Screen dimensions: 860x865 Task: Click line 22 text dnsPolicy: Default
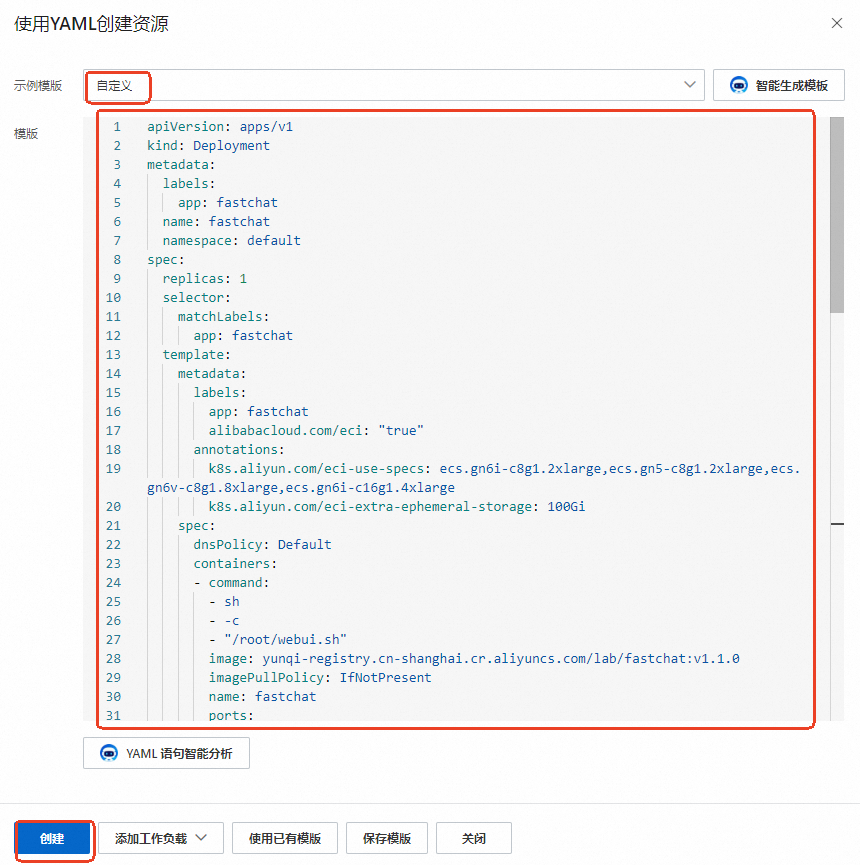point(262,544)
